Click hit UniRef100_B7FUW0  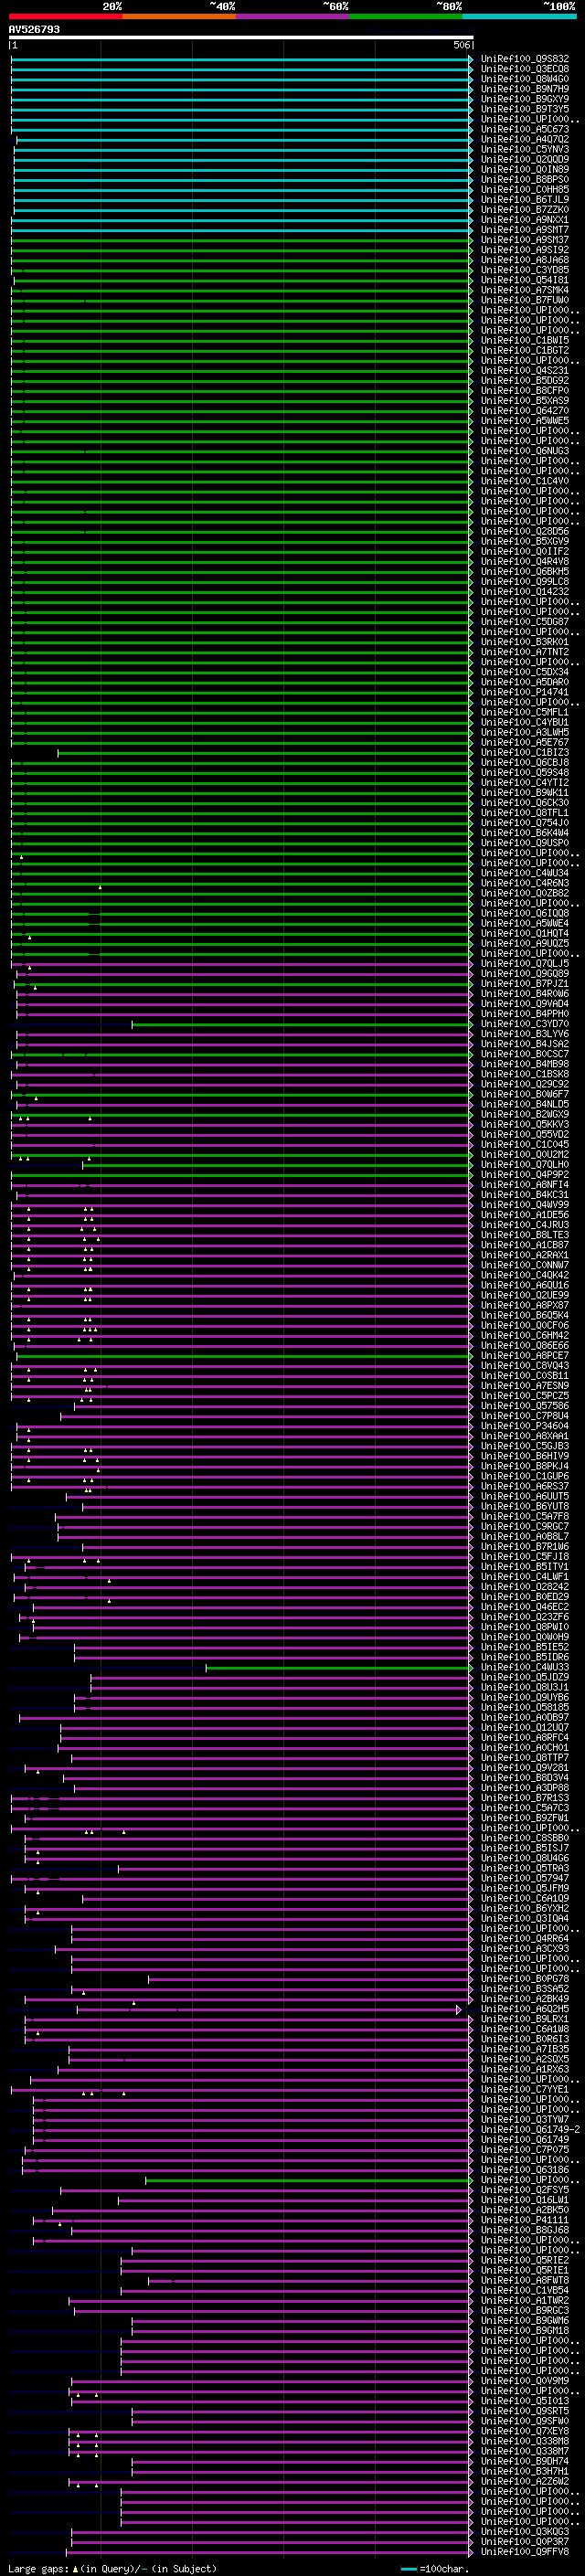click(525, 300)
